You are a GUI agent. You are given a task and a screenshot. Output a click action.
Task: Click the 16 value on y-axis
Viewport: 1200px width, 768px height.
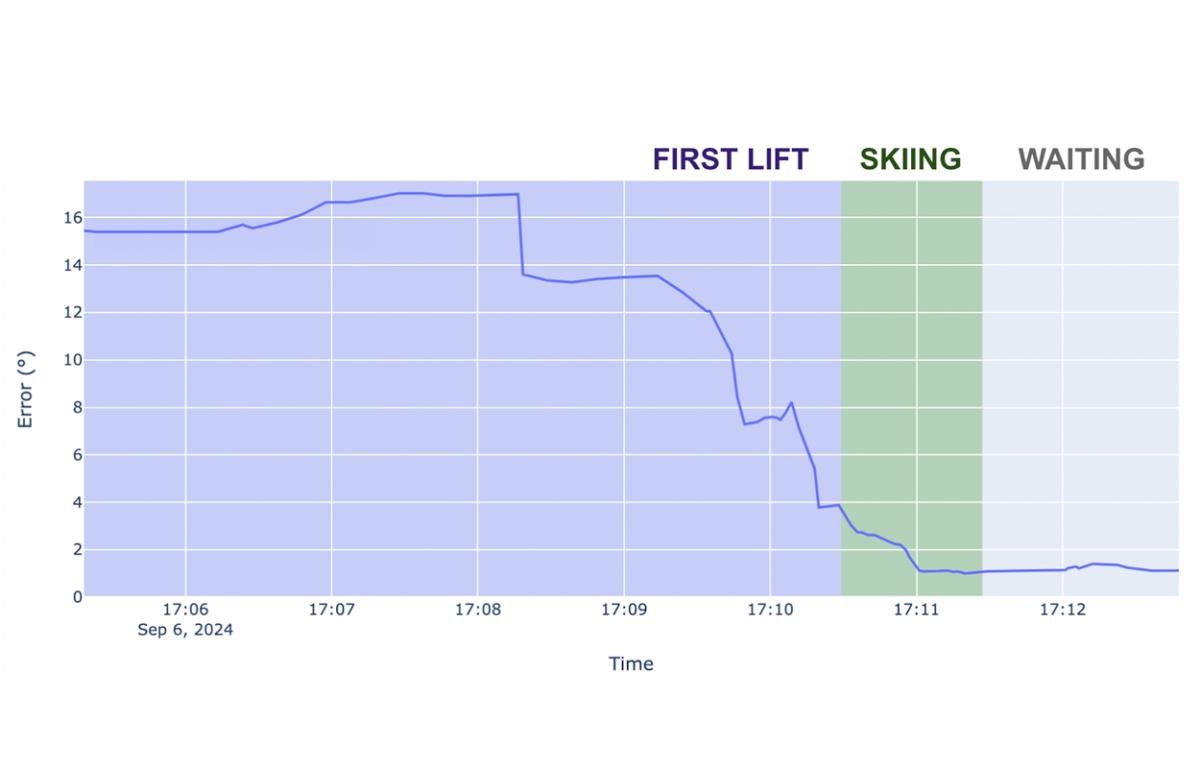click(66, 218)
